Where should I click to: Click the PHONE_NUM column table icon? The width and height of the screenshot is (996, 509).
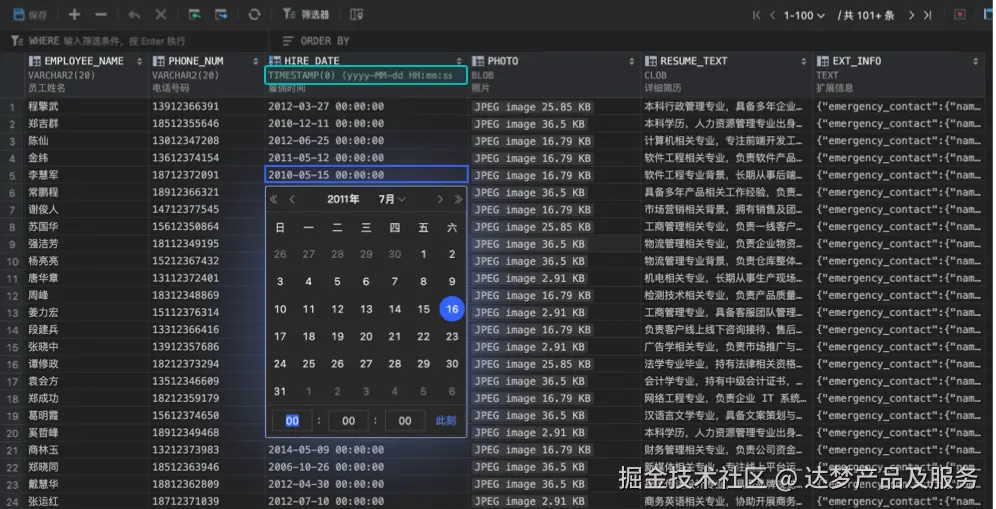(158, 61)
